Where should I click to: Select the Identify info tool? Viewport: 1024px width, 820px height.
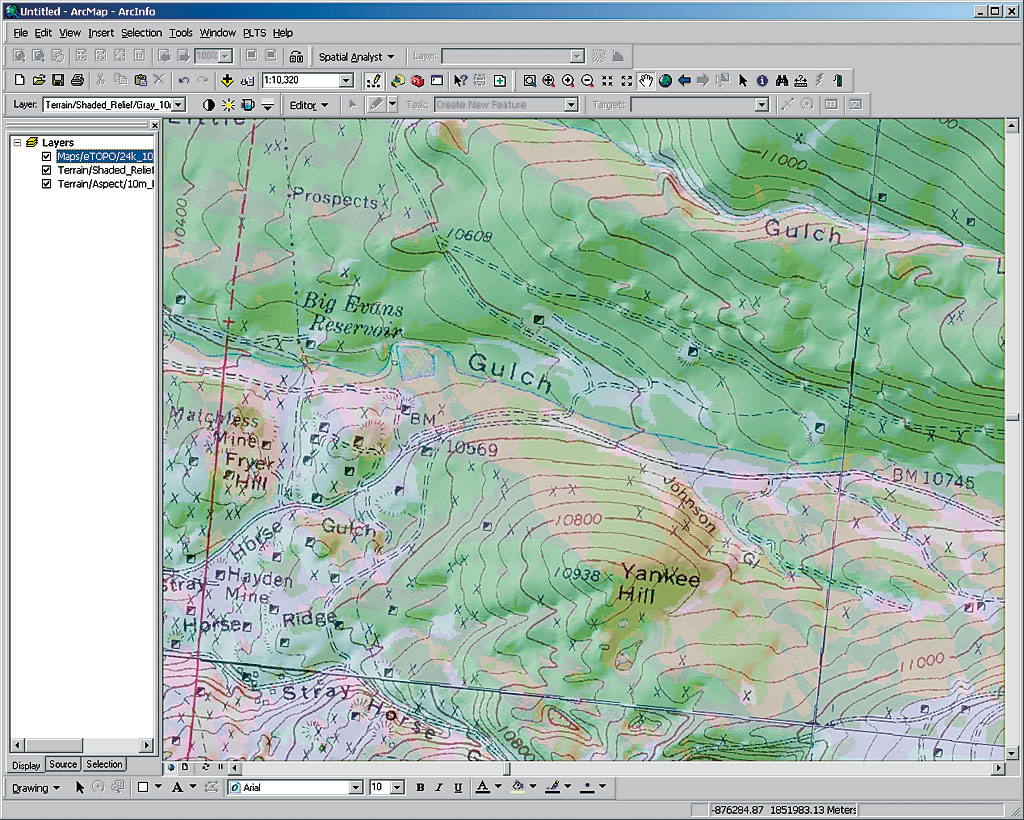[x=762, y=81]
